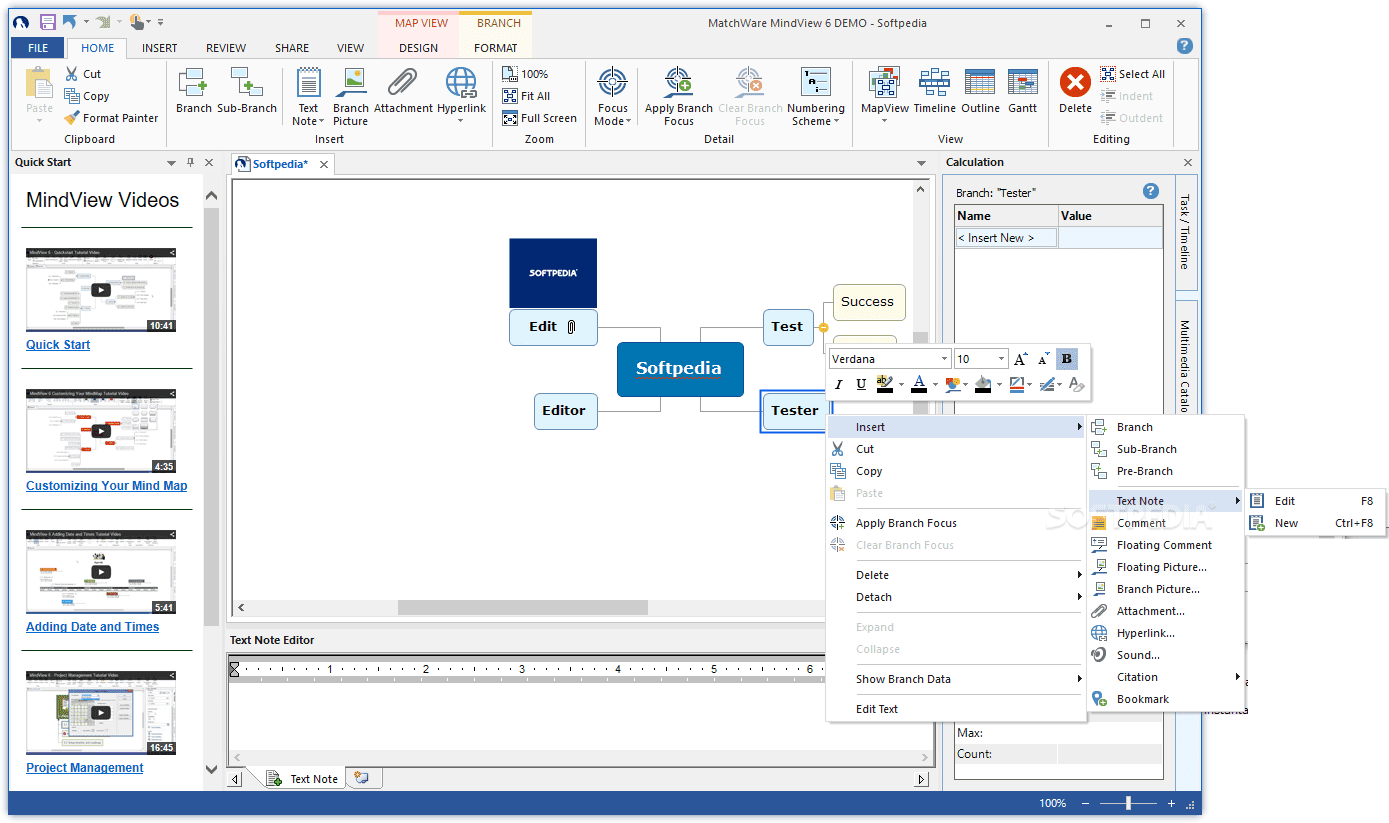The width and height of the screenshot is (1389, 823).
Task: Open the Project Management link
Action: click(x=85, y=768)
